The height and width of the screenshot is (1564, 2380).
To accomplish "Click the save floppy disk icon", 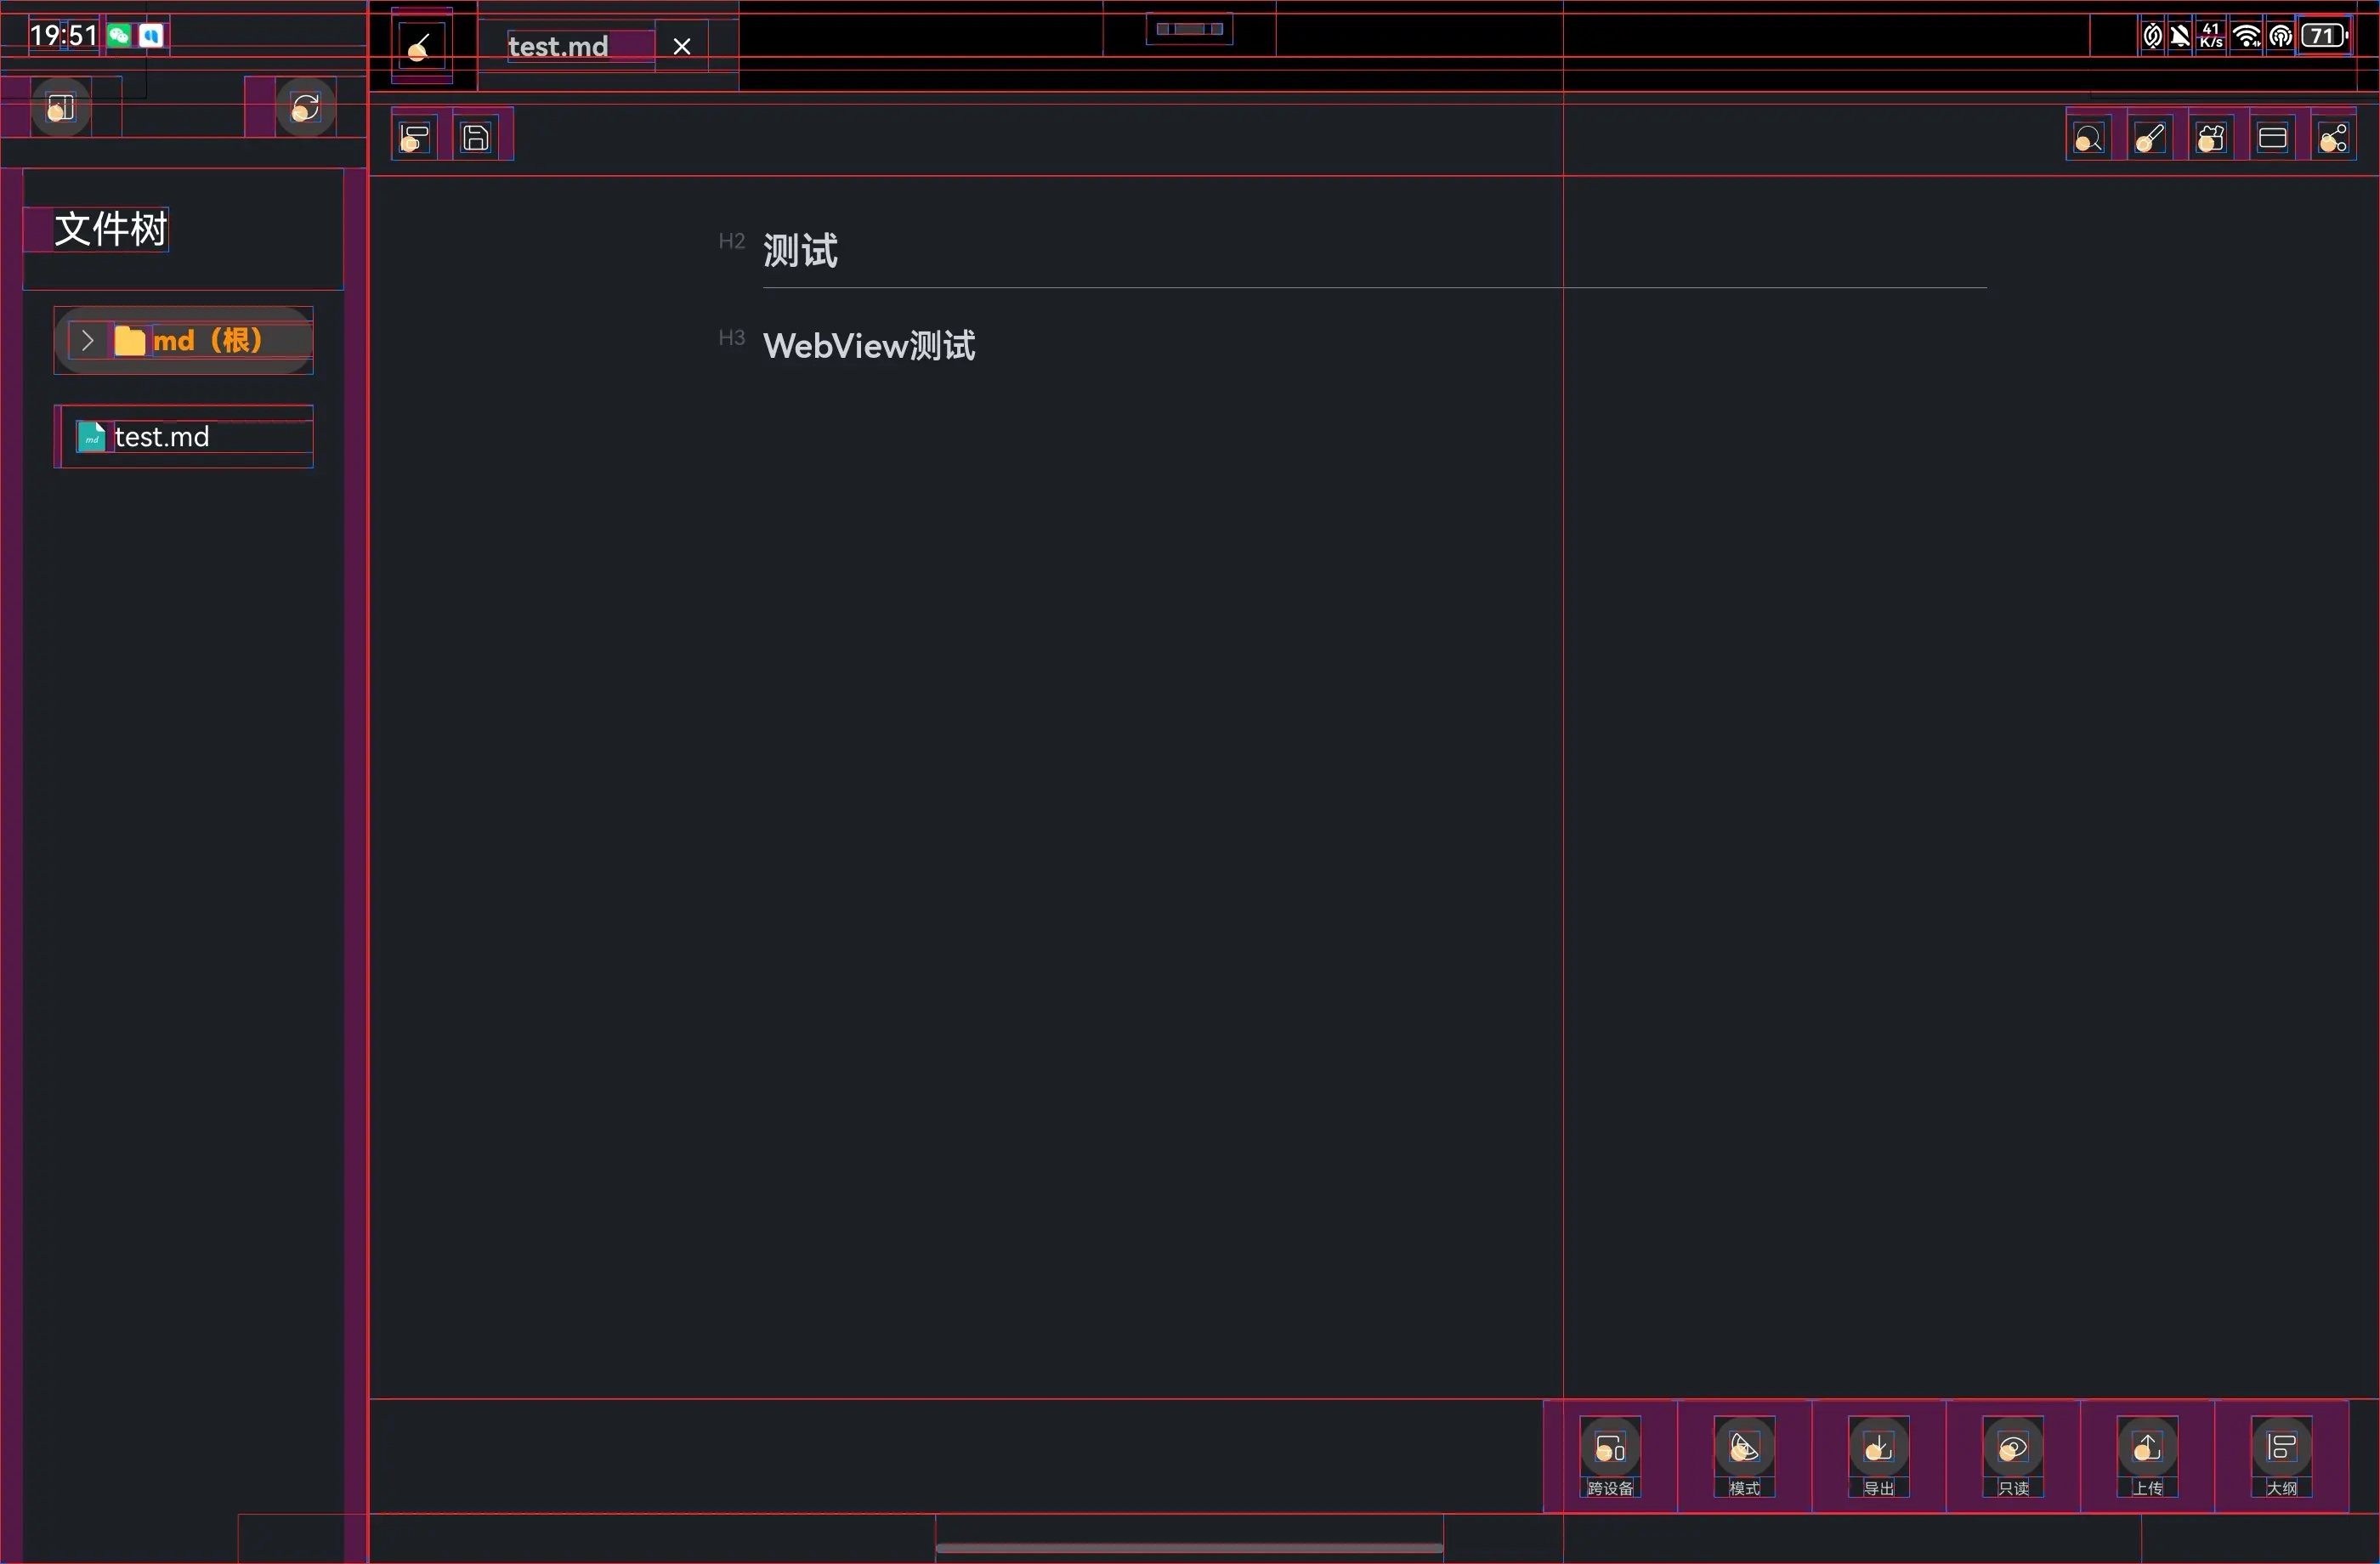I will [x=477, y=137].
